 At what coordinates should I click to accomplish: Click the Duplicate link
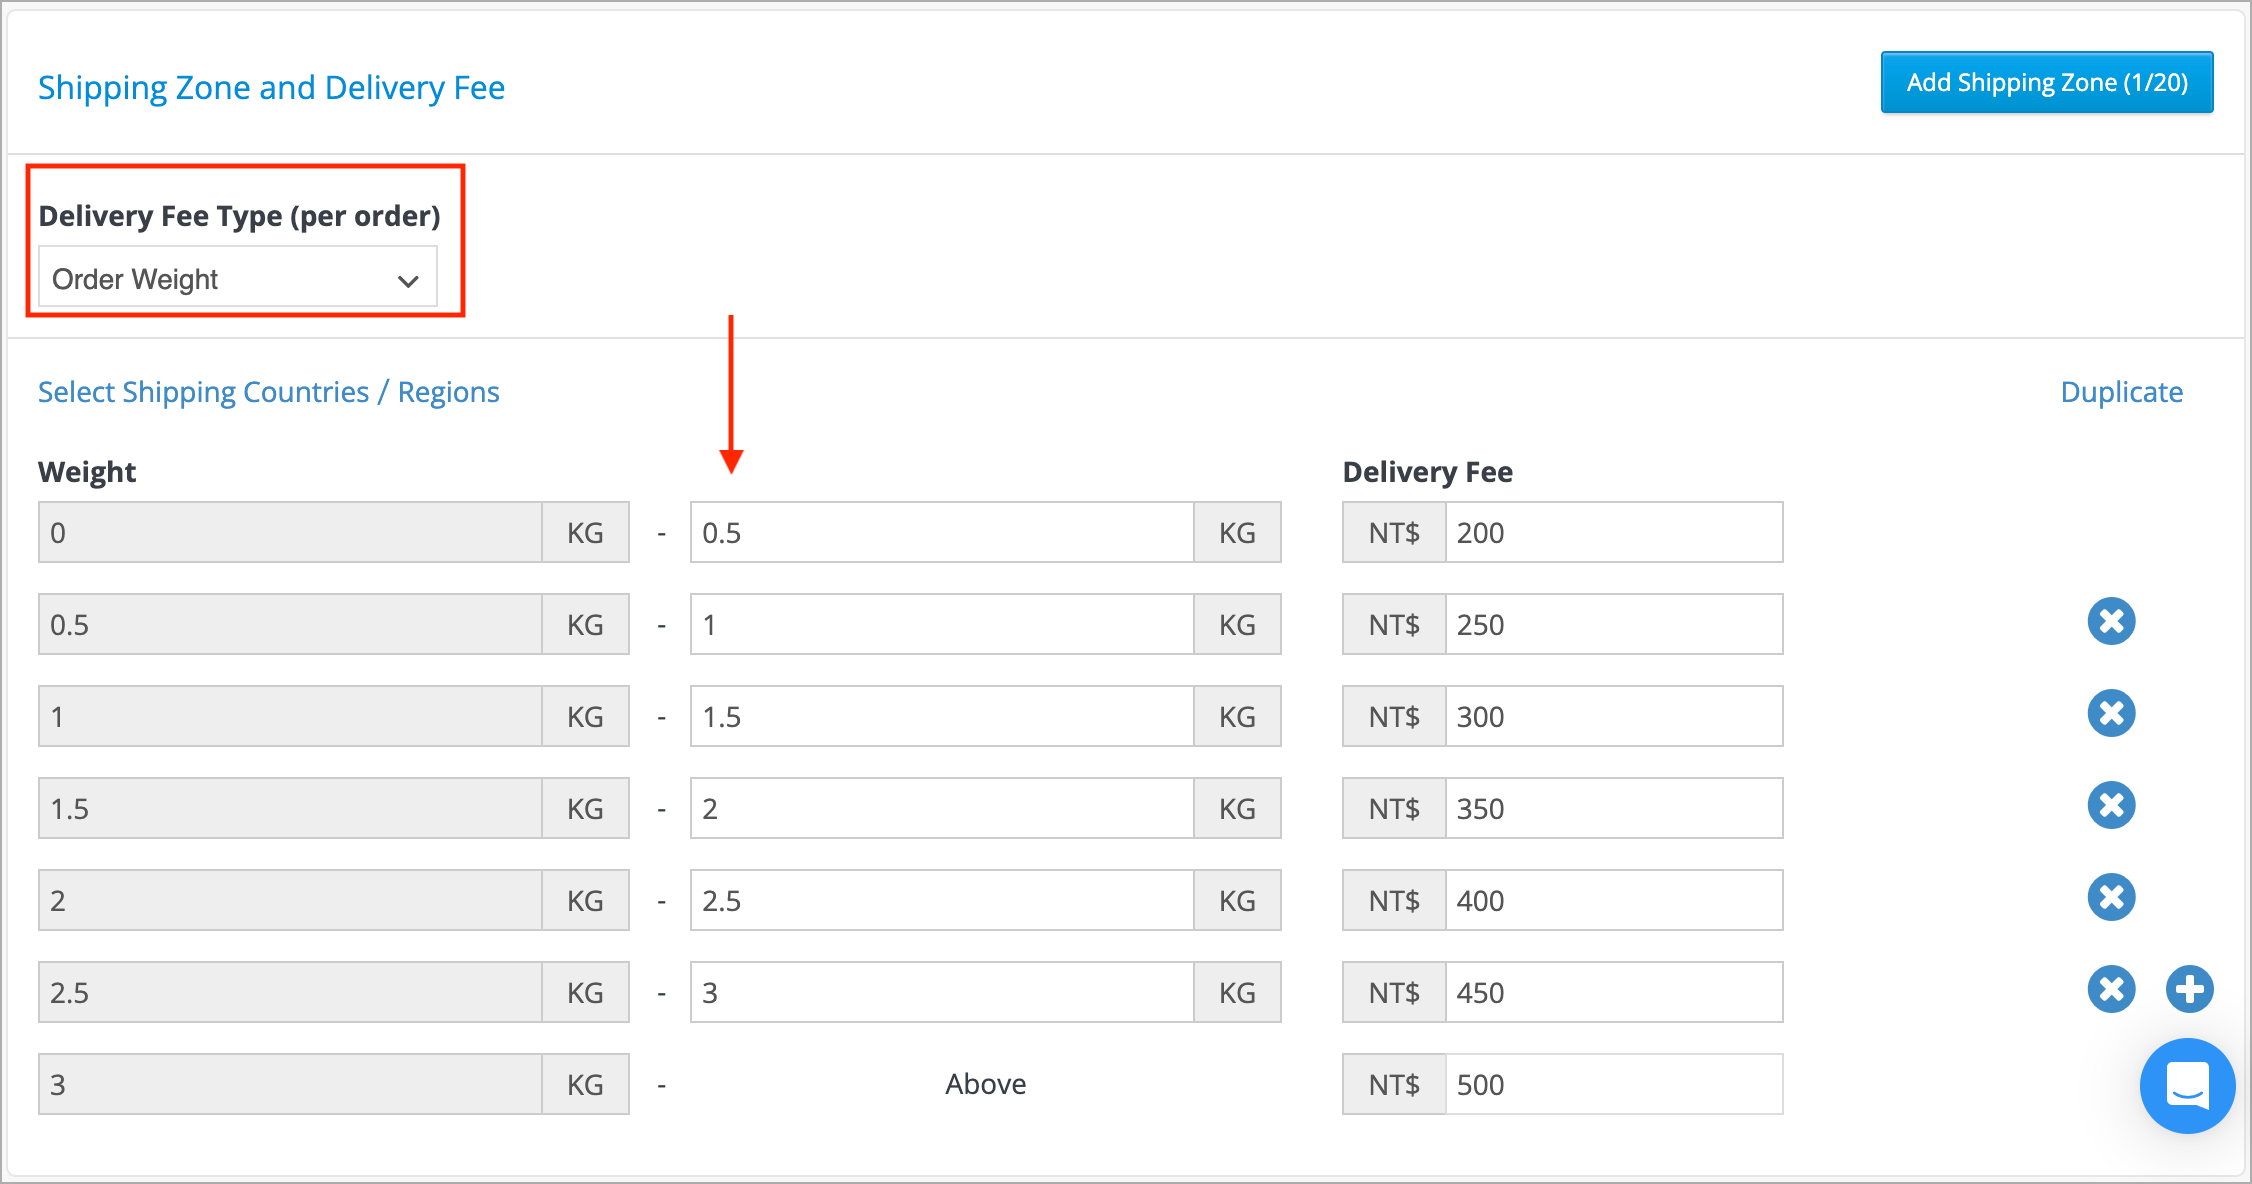click(2121, 392)
